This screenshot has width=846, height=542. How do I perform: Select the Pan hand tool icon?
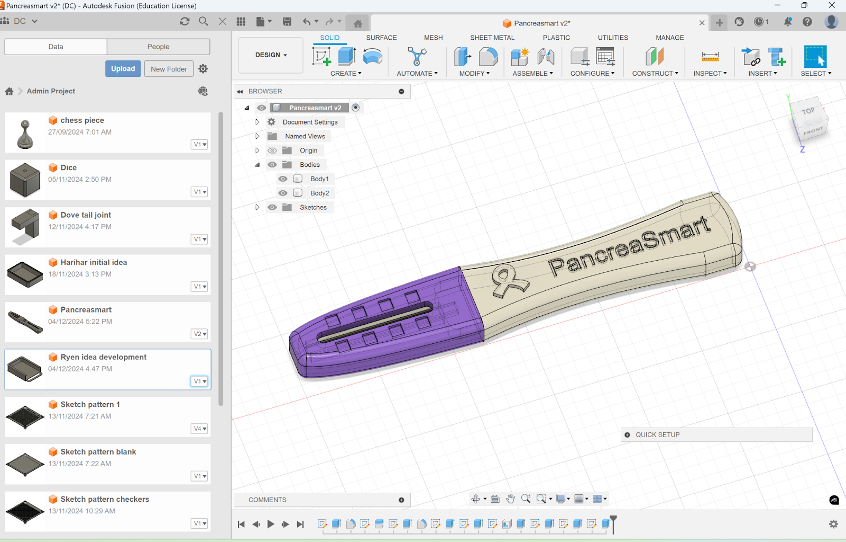point(510,498)
